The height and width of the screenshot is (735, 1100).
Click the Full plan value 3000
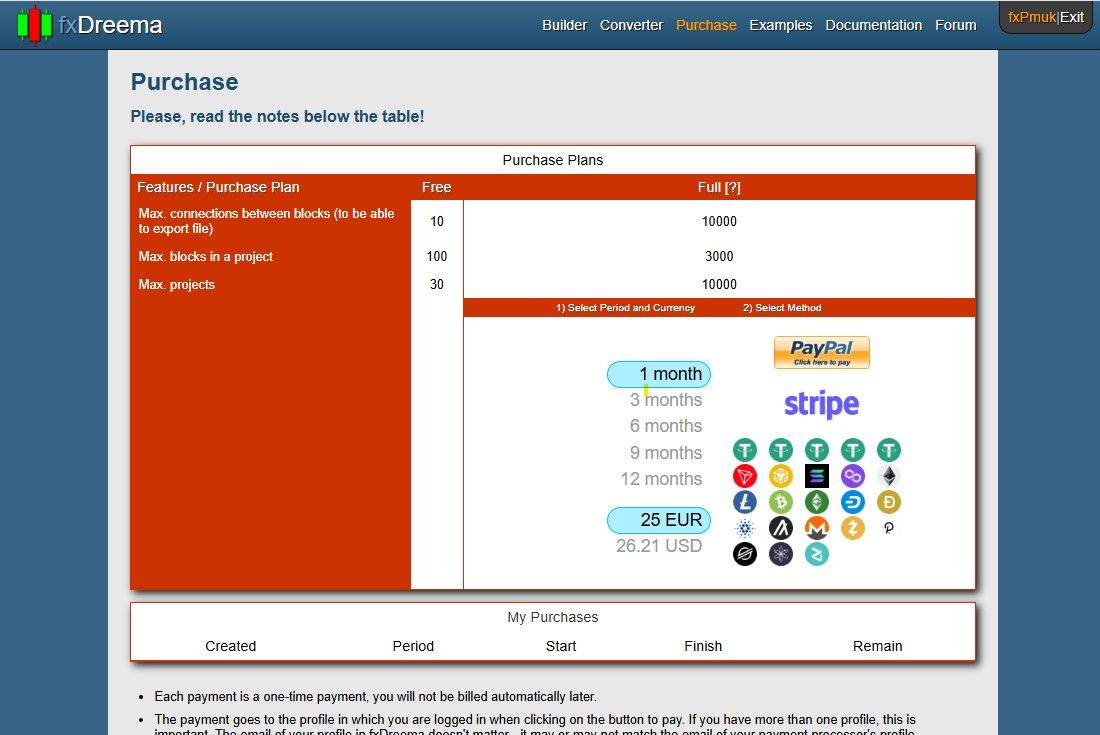point(719,257)
